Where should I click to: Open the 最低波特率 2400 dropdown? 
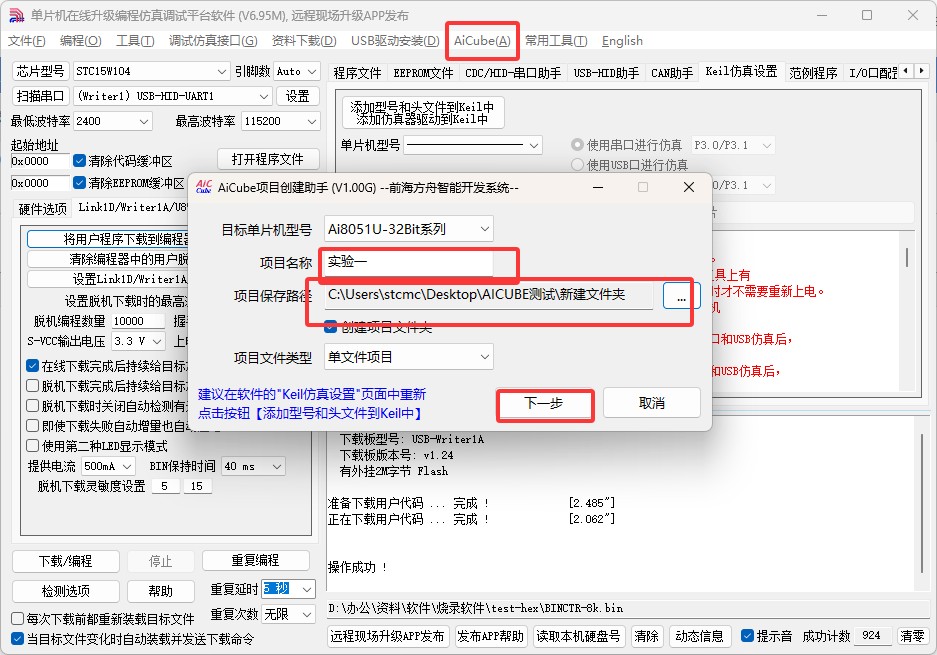[x=143, y=121]
